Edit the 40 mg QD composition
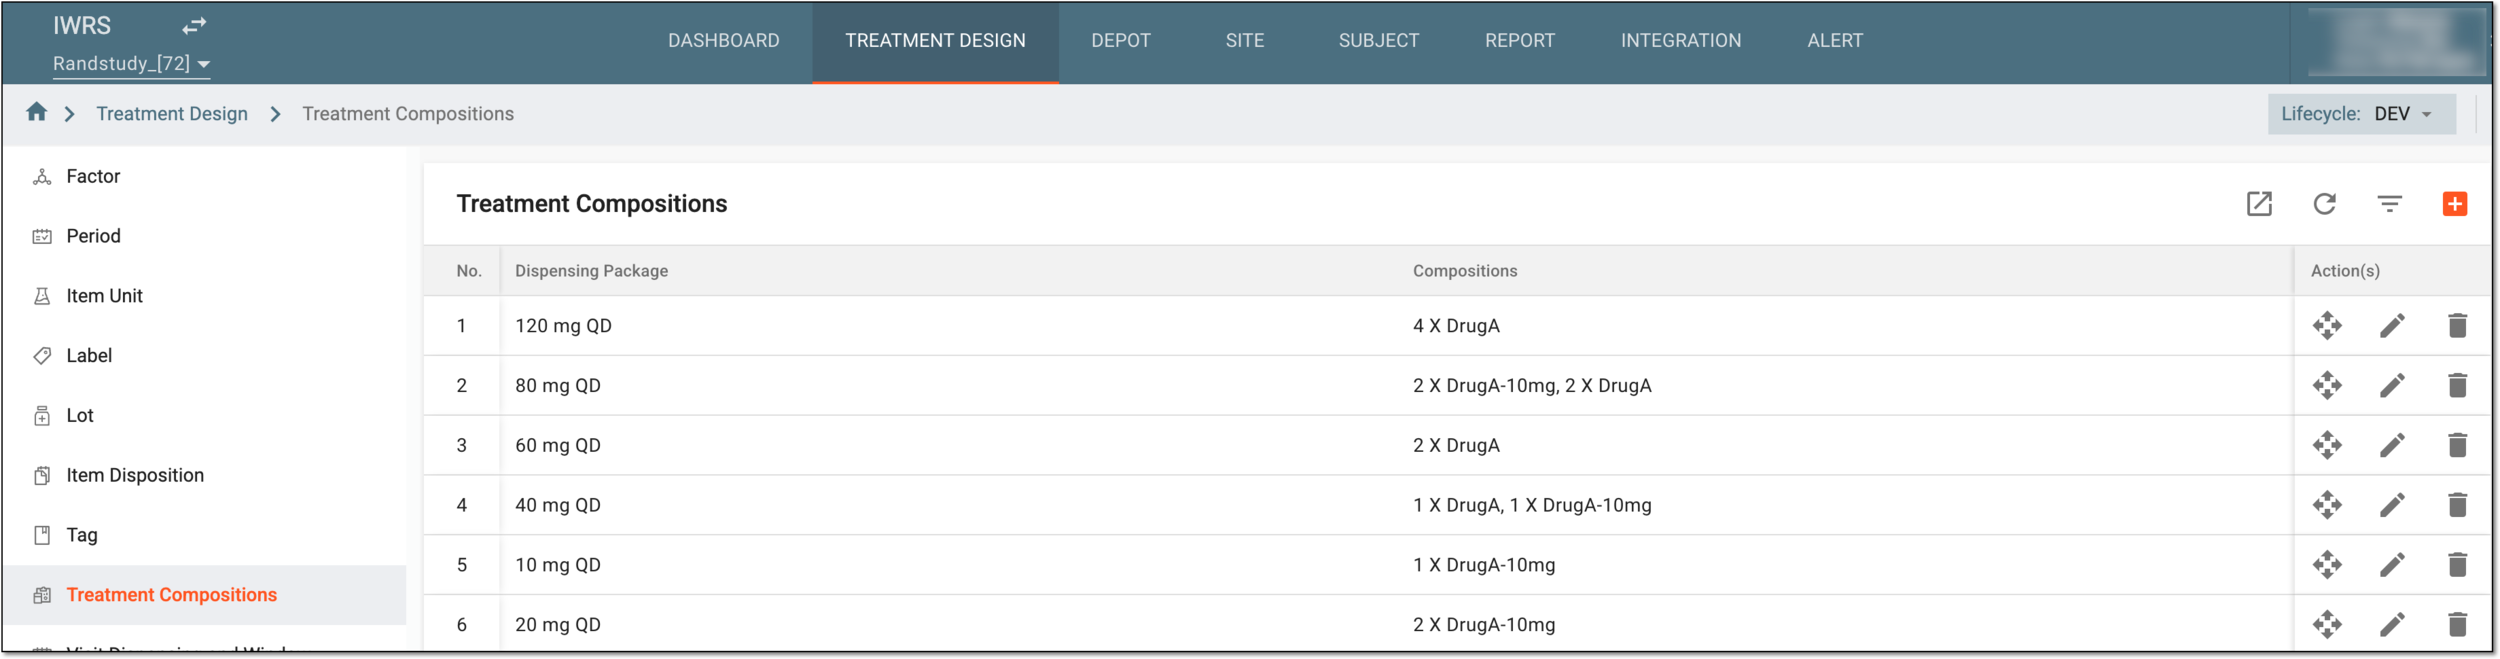The image size is (2500, 659). 2392,505
